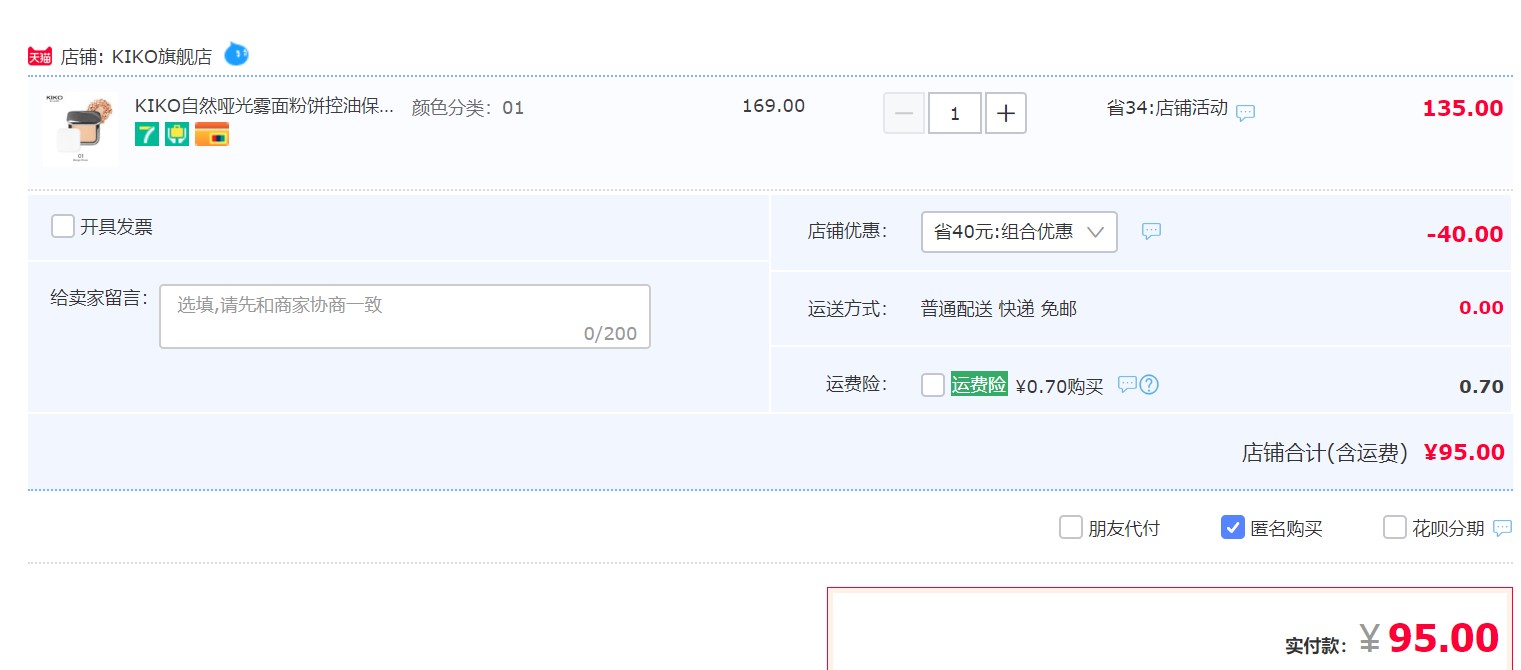
Task: Click the shipping fee 0.00 value
Action: (x=1481, y=308)
